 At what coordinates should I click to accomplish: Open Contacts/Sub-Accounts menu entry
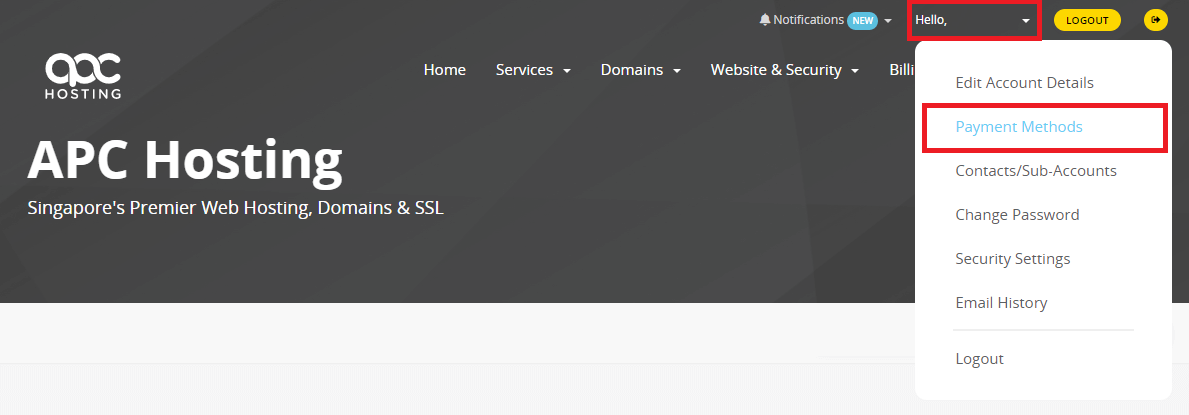pyautogui.click(x=1036, y=171)
